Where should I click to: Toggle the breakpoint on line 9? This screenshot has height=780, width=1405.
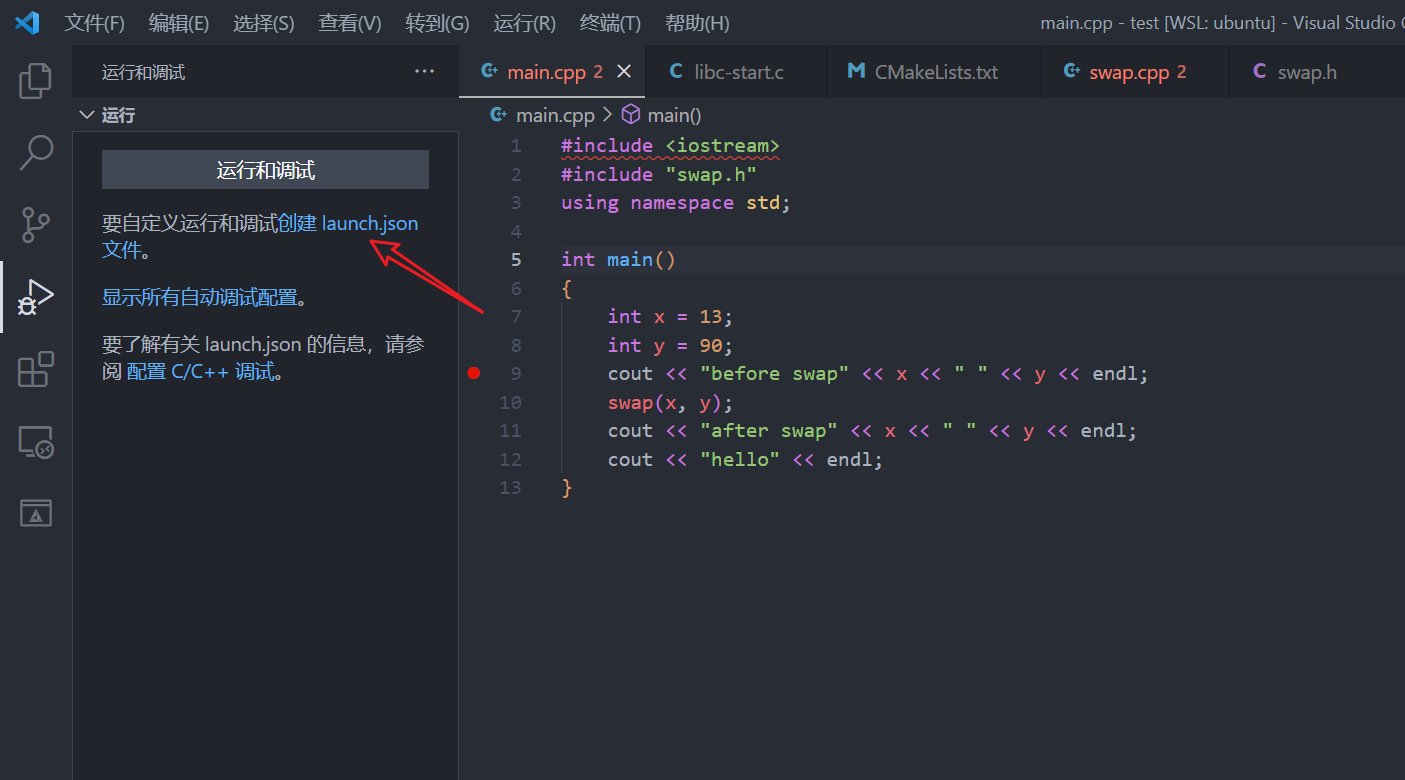coord(473,372)
